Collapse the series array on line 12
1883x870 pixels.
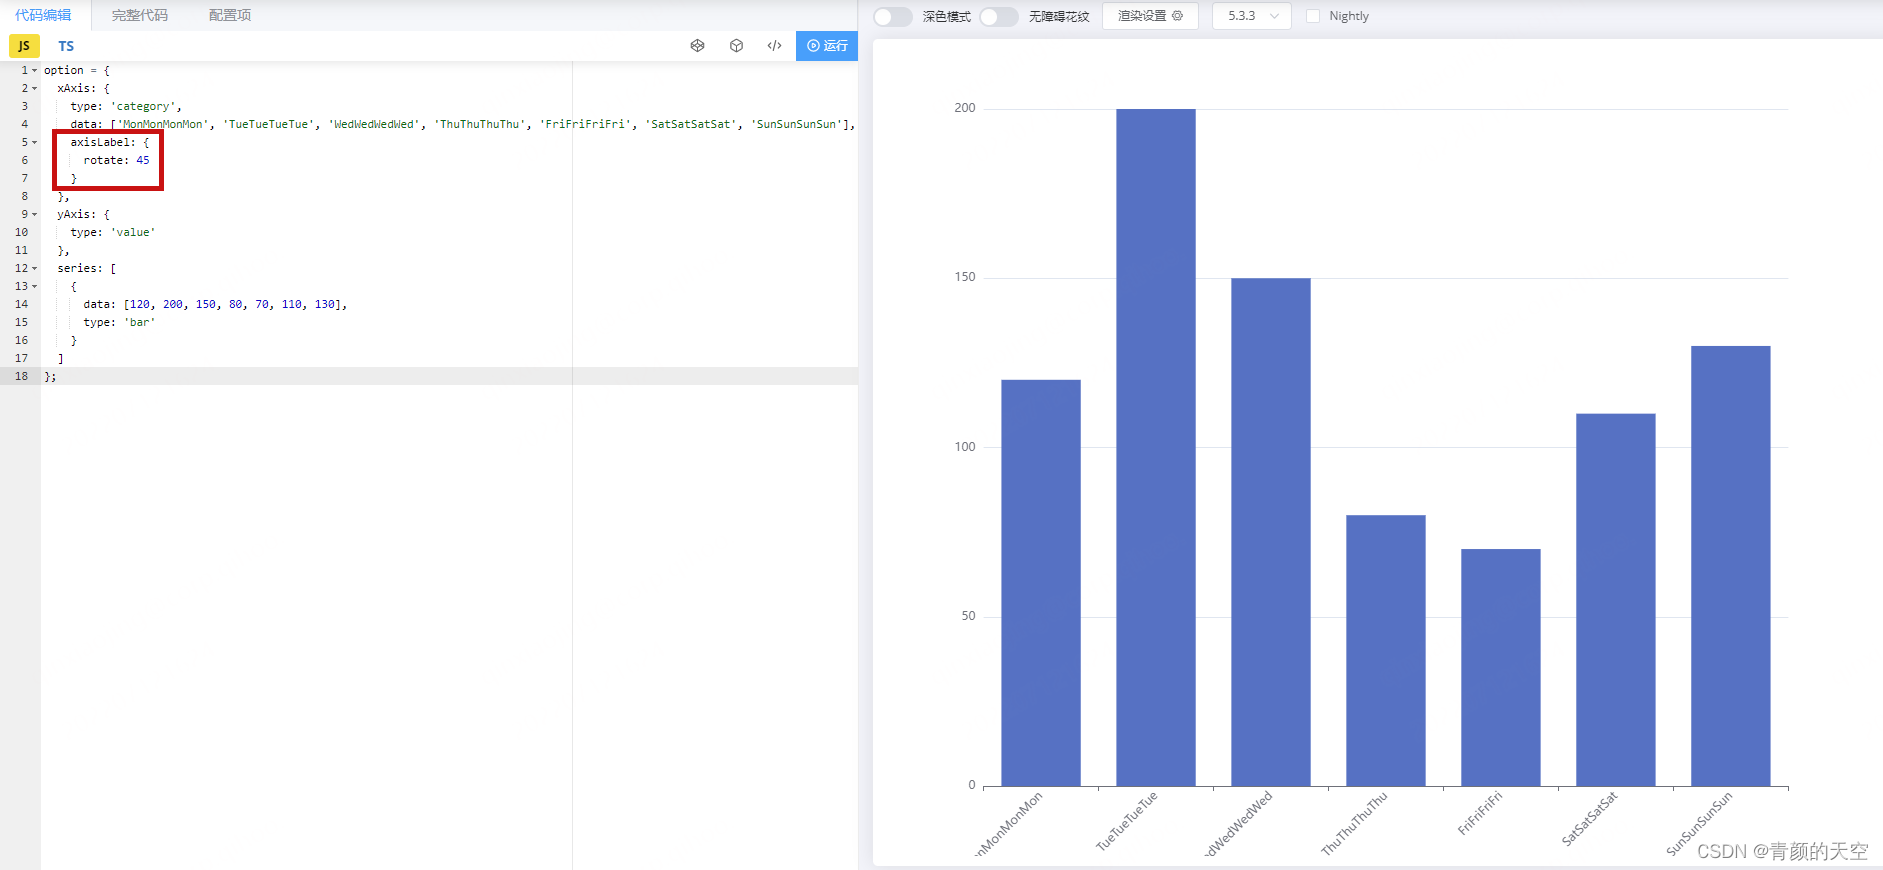click(x=34, y=269)
